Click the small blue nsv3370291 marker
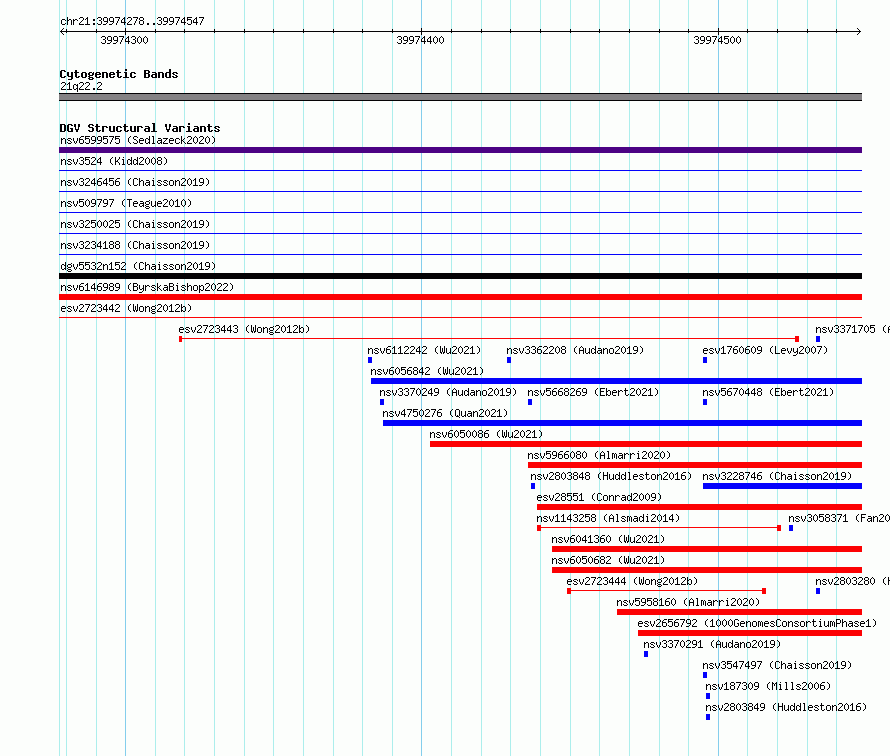This screenshot has width=890, height=756. coord(646,654)
